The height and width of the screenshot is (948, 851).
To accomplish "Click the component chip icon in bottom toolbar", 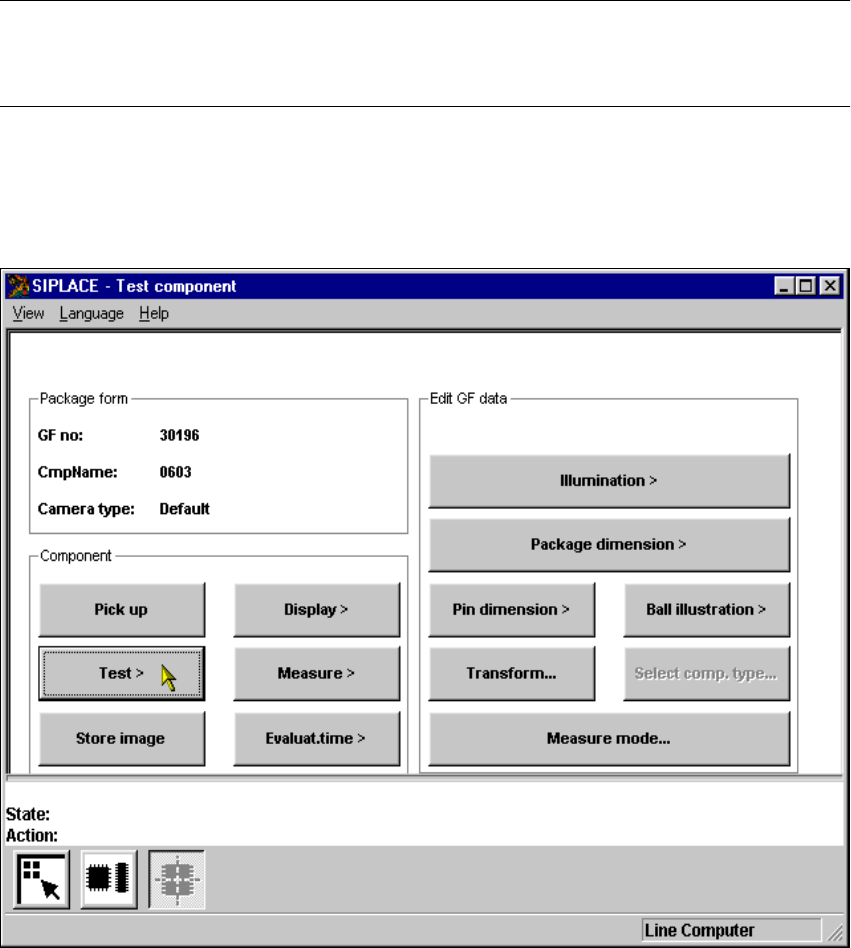I will [x=109, y=879].
